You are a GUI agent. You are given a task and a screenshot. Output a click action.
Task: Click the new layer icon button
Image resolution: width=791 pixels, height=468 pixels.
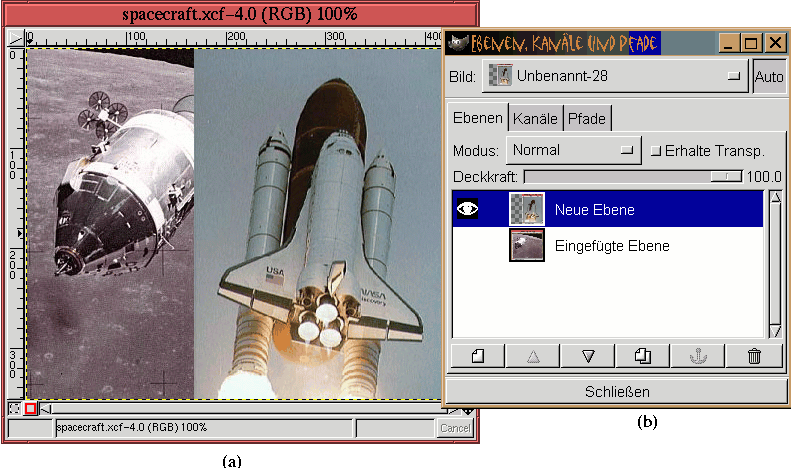click(x=477, y=356)
